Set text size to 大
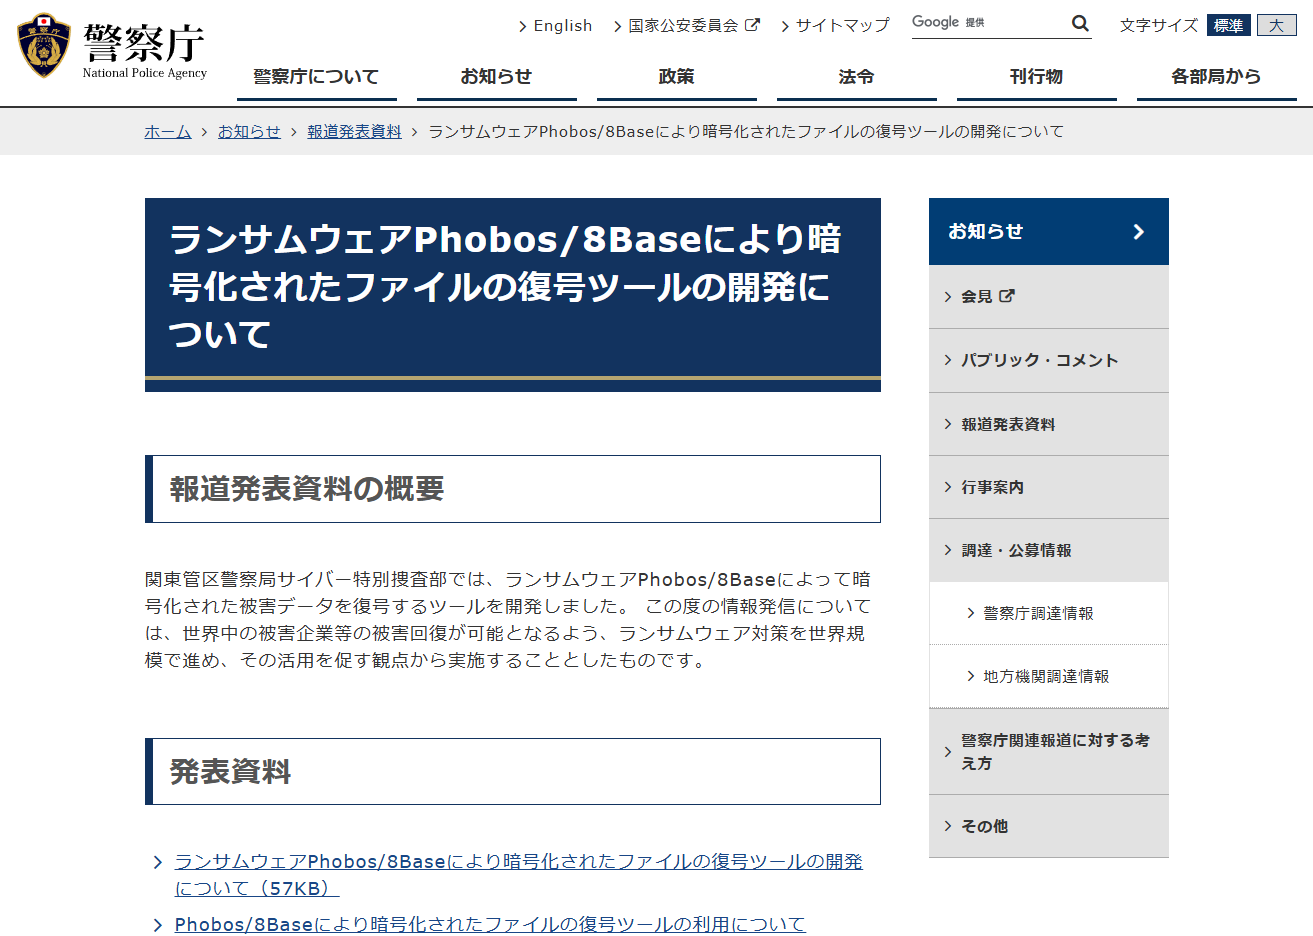Screen dimensions: 1313x936 pos(1276,26)
